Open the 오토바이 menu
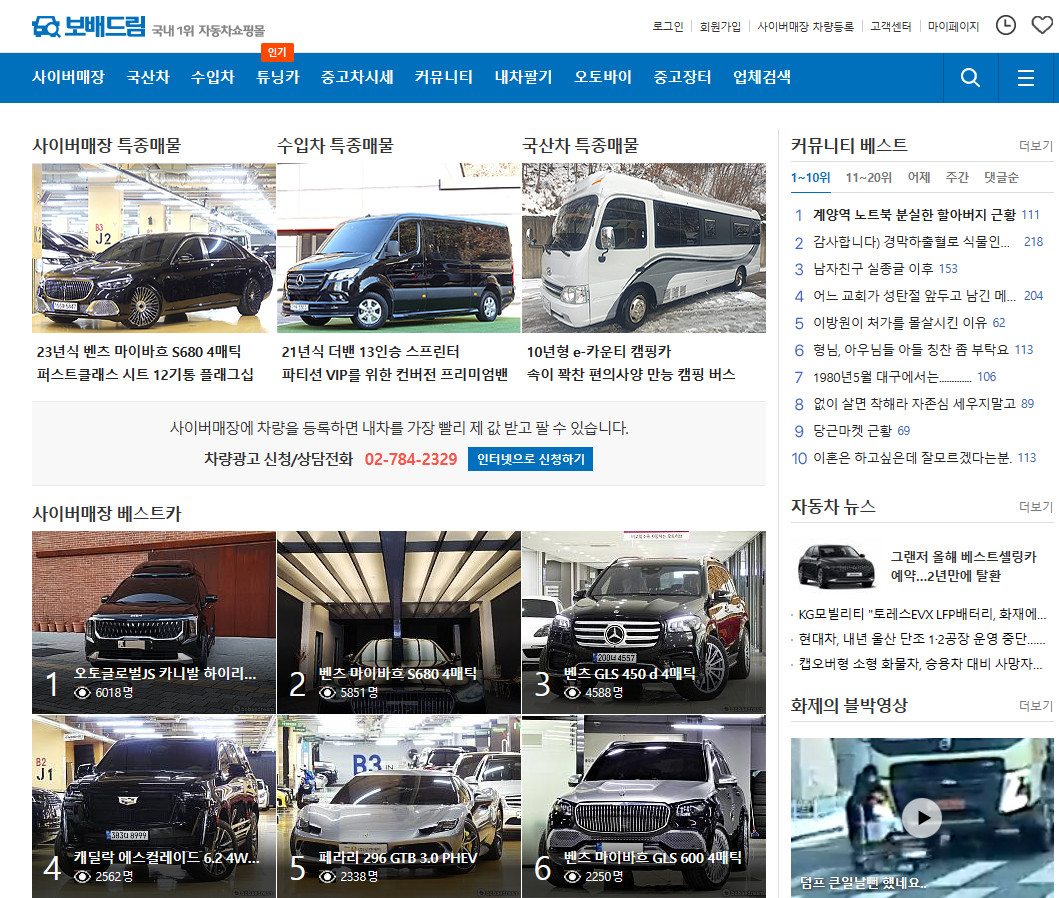Viewport: 1059px width, 898px height. click(x=603, y=77)
